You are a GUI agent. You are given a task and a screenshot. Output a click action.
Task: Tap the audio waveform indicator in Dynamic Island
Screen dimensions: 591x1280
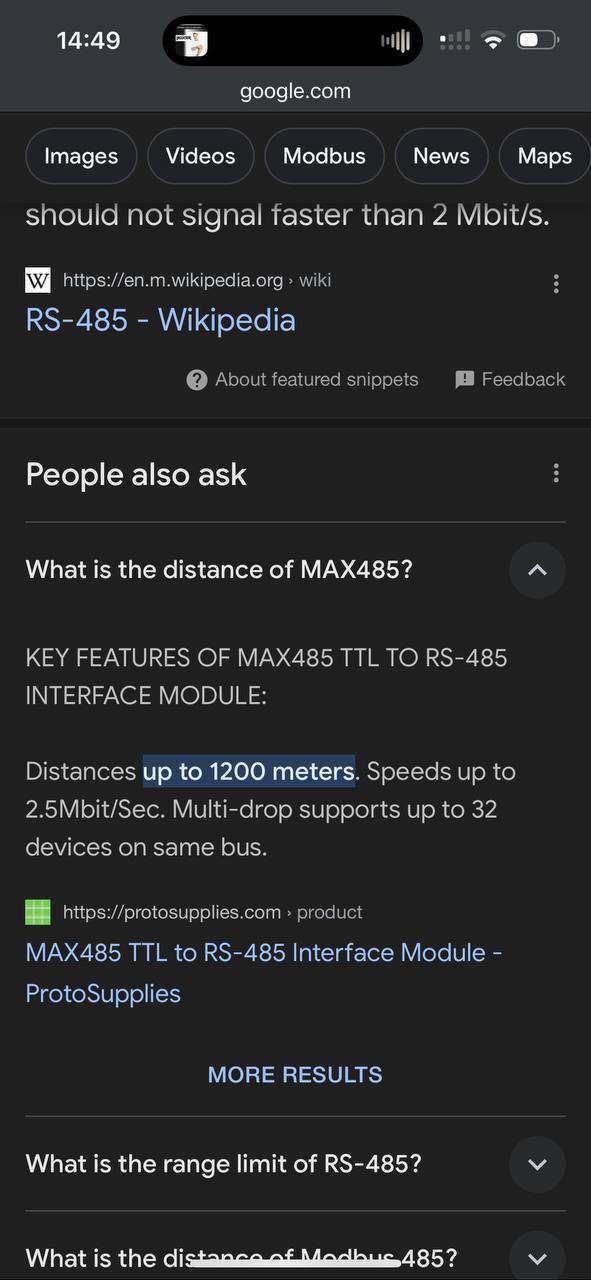tap(396, 41)
